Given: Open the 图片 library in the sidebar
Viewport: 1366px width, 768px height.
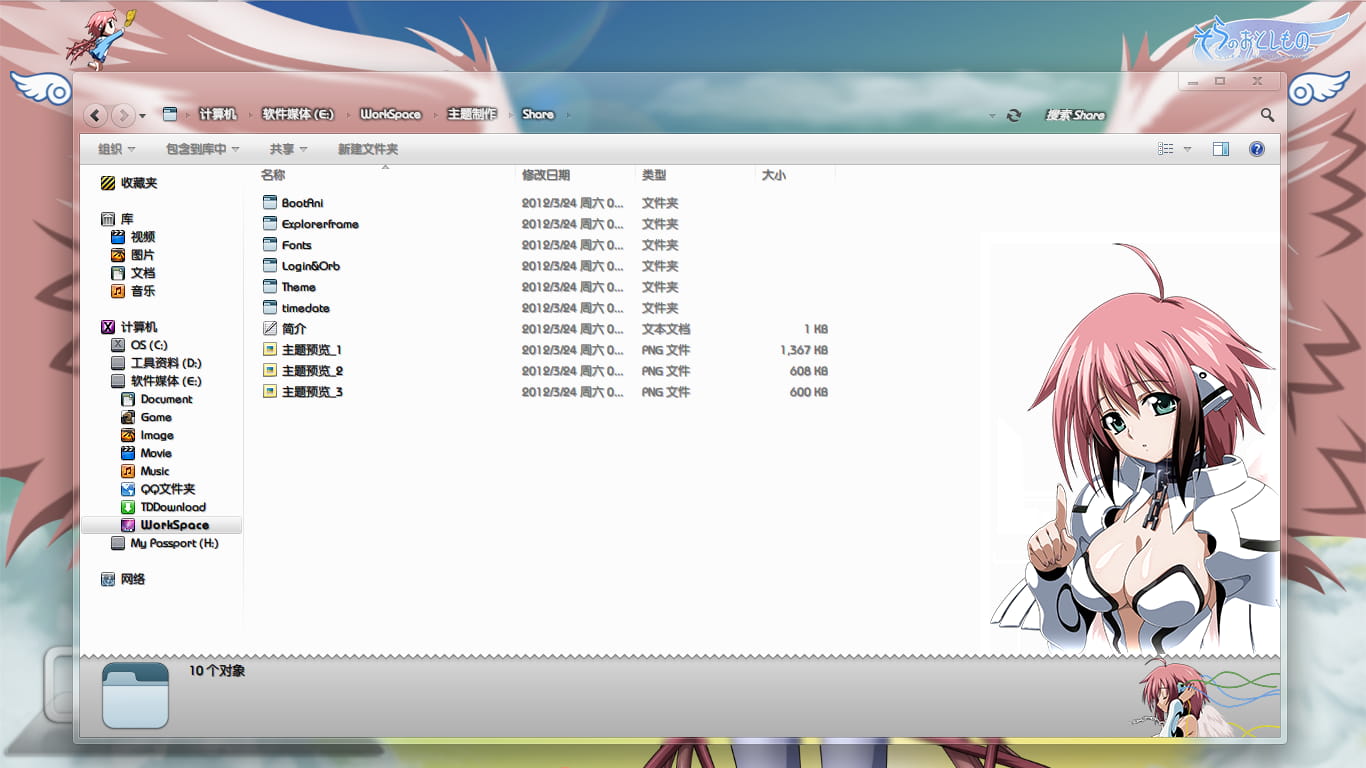Looking at the screenshot, I should (142, 254).
